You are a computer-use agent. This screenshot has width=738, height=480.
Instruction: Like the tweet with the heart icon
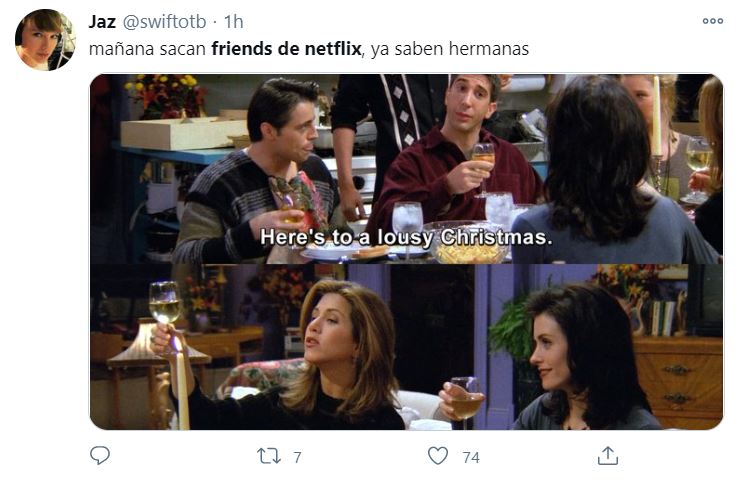tap(438, 456)
